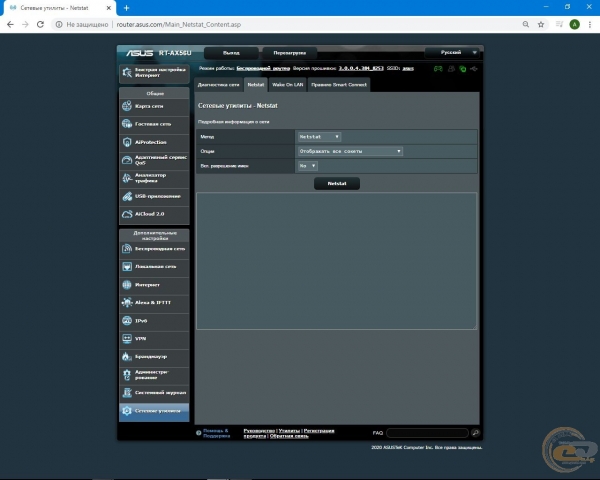600x480 pixels.
Task: Open browser zoom magnifier icon in address bar
Action: pos(526,24)
